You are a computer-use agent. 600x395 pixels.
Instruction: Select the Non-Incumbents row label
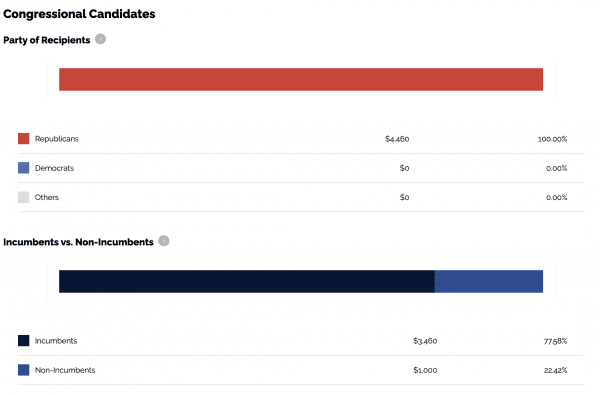(65, 370)
